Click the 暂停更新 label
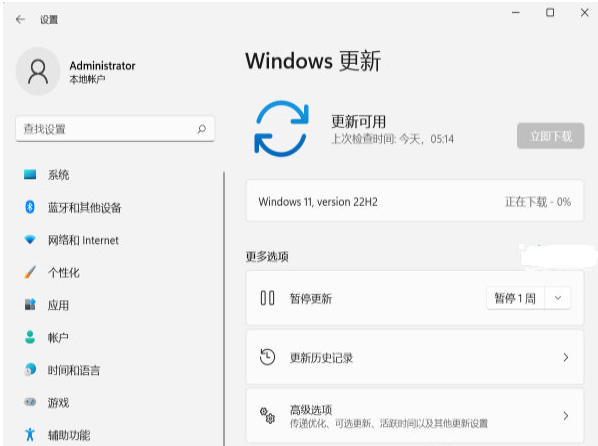Image resolution: width=598 pixels, height=446 pixels. pos(311,298)
